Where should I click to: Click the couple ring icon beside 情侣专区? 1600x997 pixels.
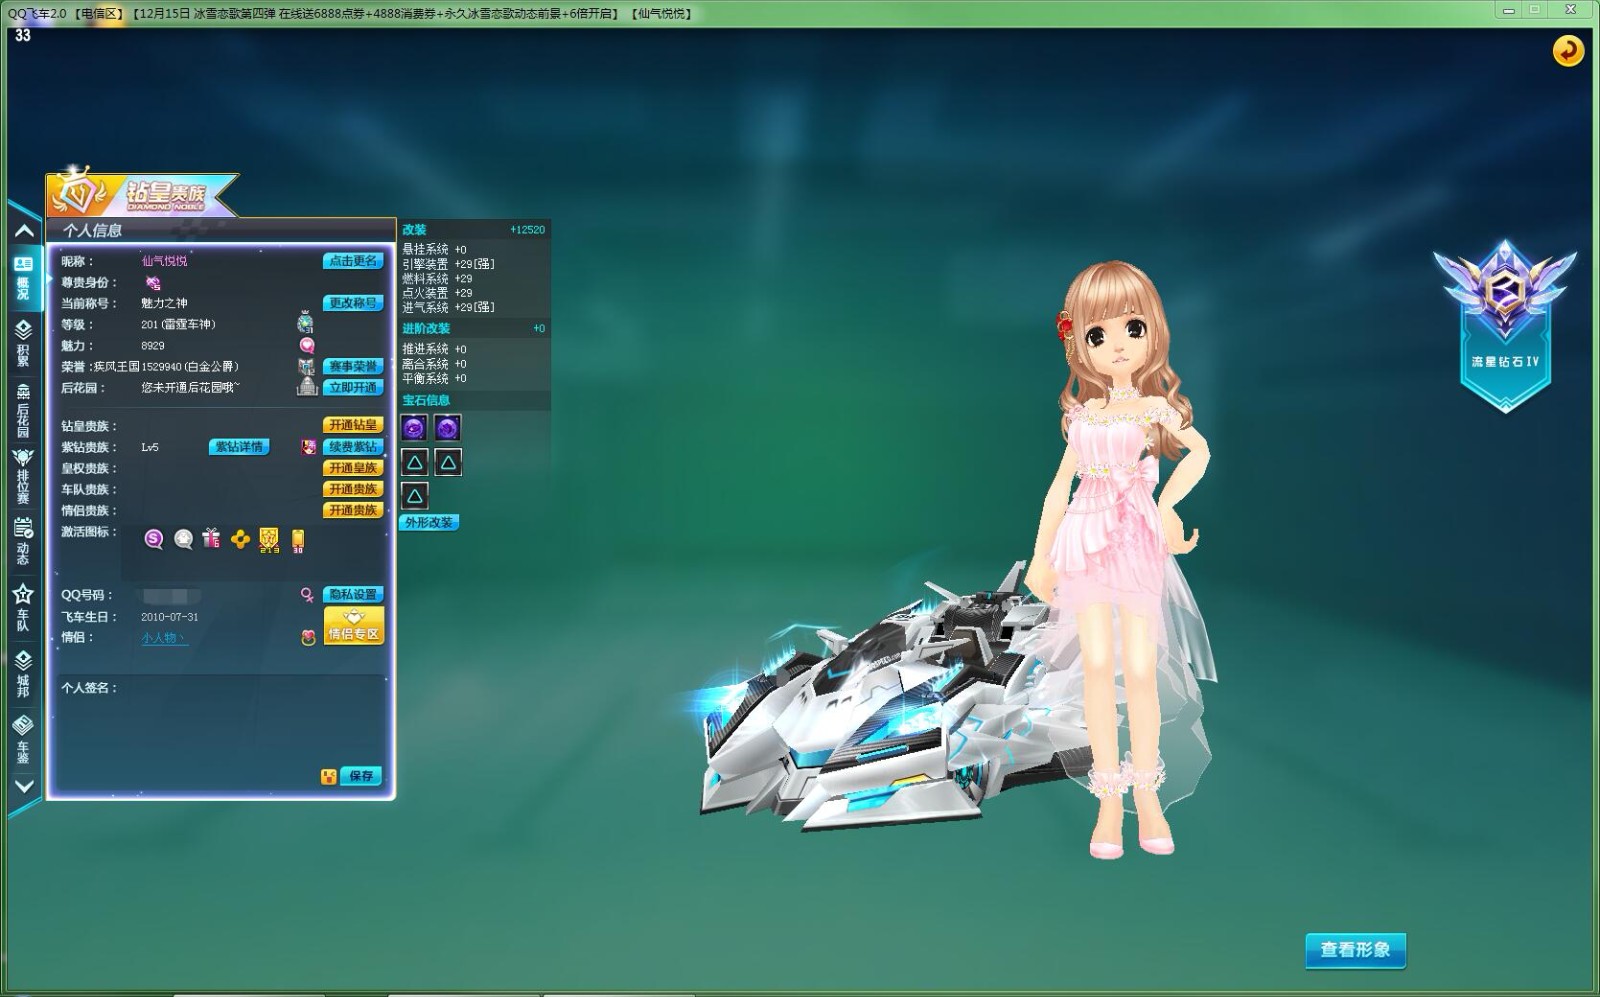(x=308, y=636)
